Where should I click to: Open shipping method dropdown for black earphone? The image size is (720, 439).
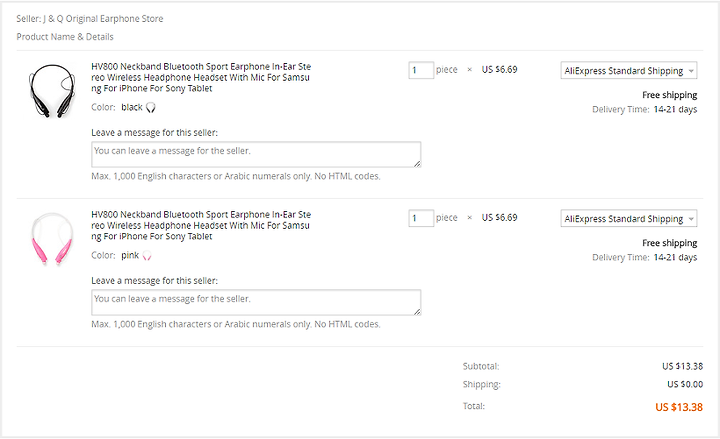coord(629,70)
